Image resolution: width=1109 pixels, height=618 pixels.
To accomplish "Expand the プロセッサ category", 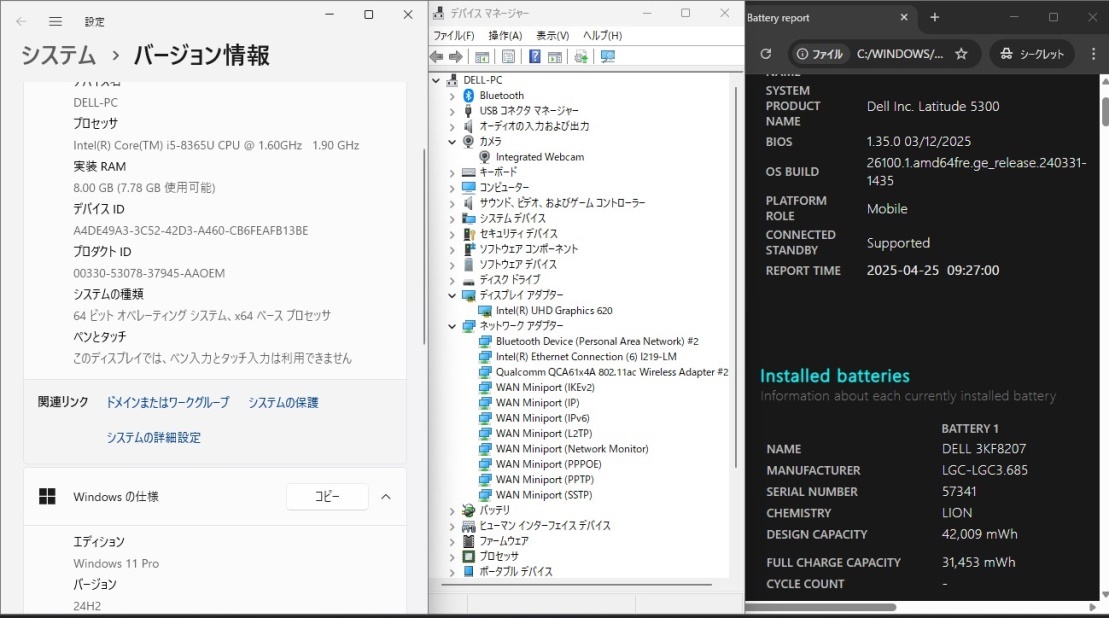I will [x=452, y=556].
